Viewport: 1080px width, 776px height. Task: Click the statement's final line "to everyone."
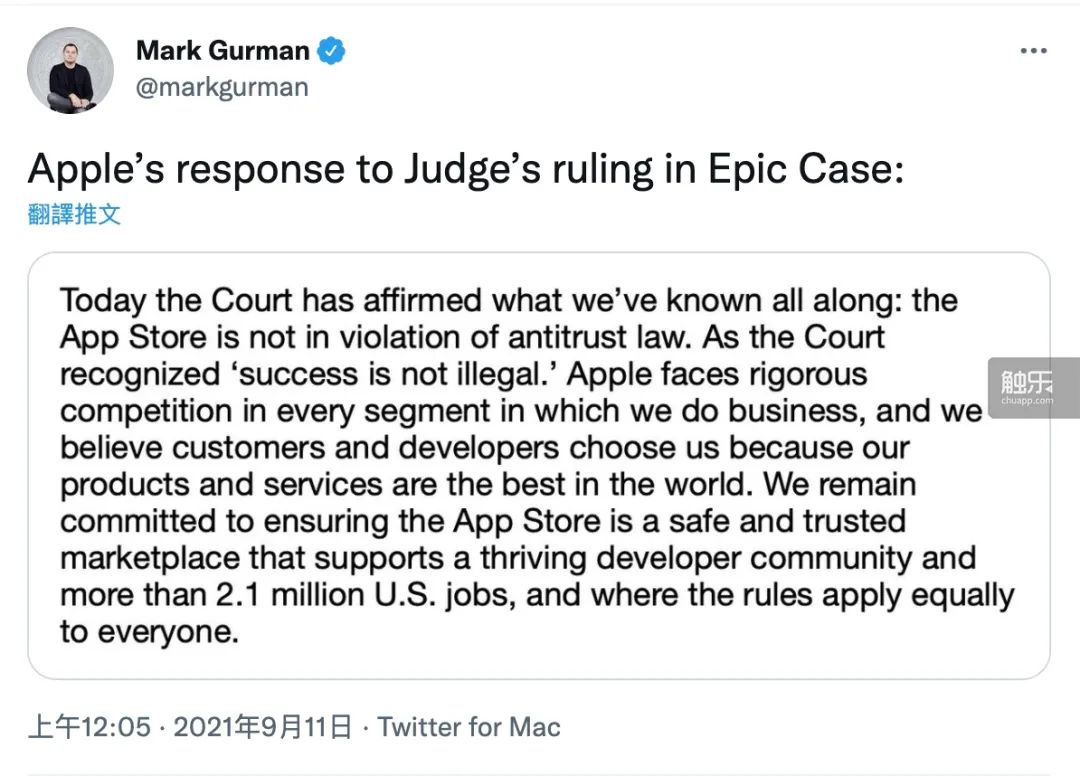pyautogui.click(x=150, y=632)
